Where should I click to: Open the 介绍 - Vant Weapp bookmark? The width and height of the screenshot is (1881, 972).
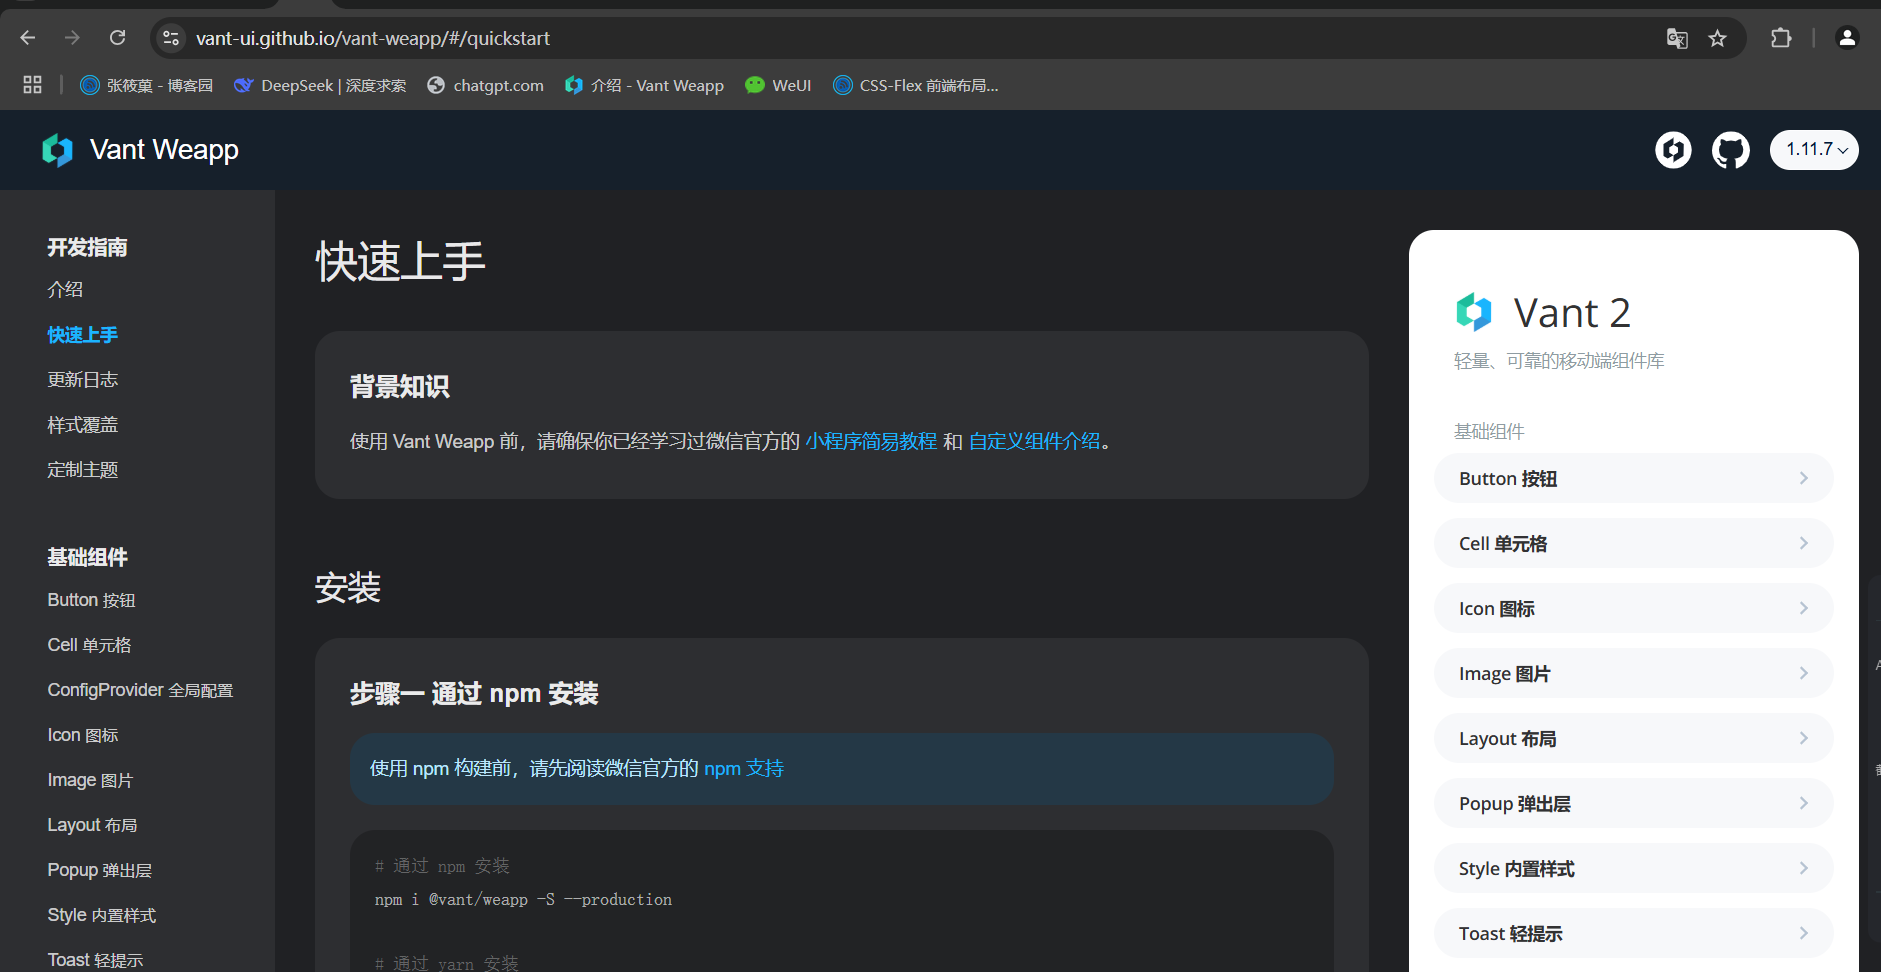click(x=644, y=85)
